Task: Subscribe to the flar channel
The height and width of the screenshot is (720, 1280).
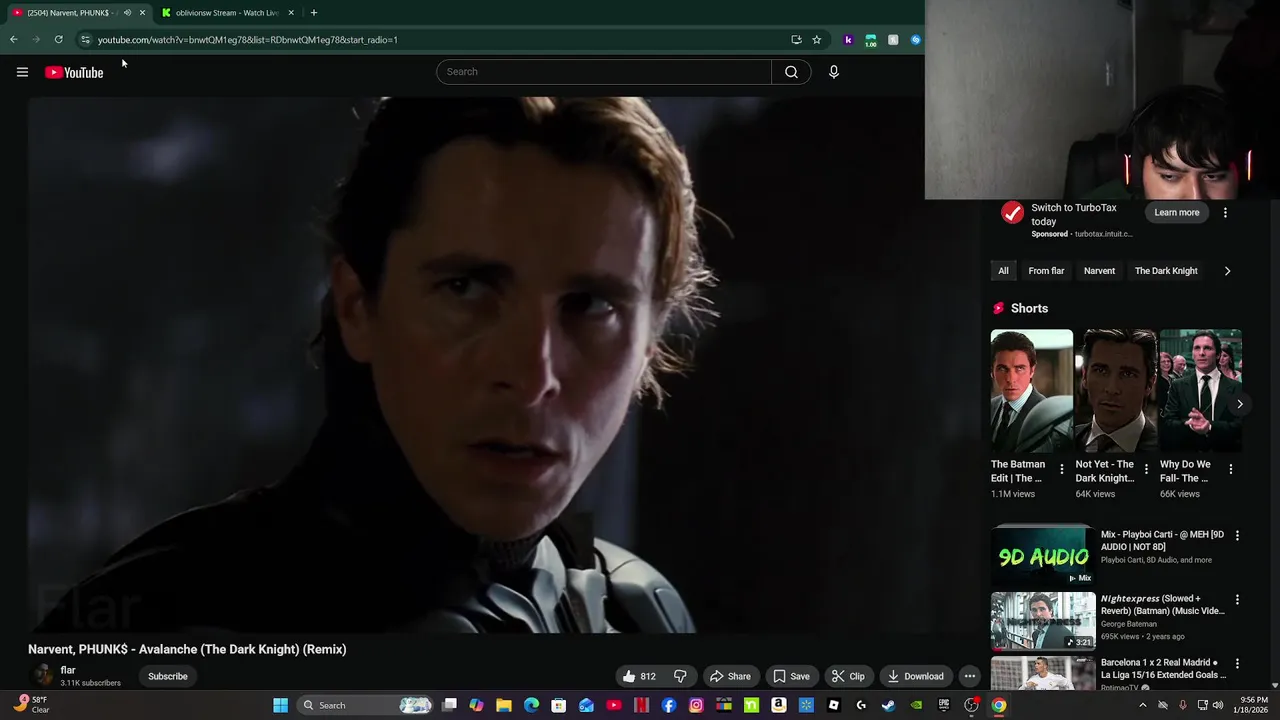Action: [x=168, y=676]
